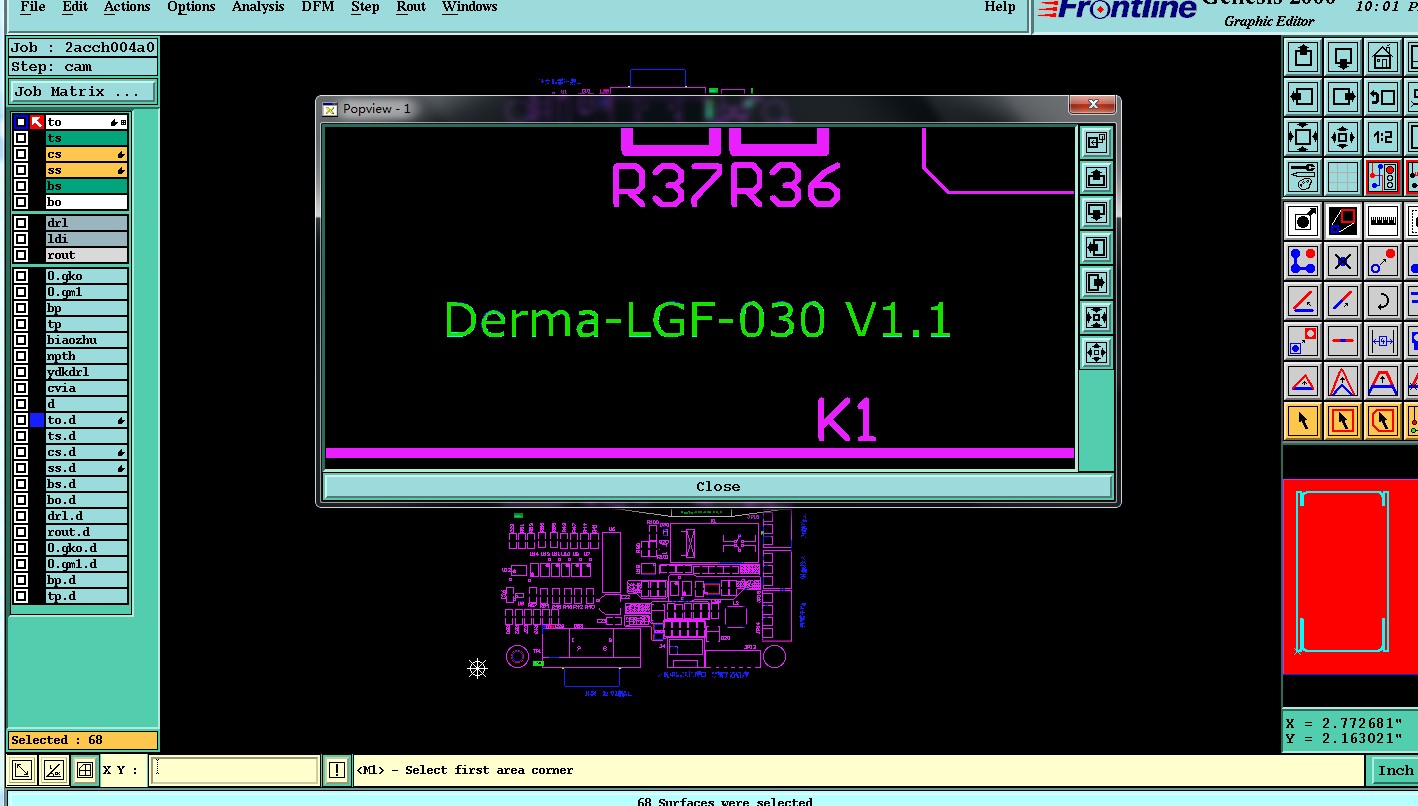Open the Analysis menu
Image resolution: width=1418 pixels, height=806 pixels.
258,7
